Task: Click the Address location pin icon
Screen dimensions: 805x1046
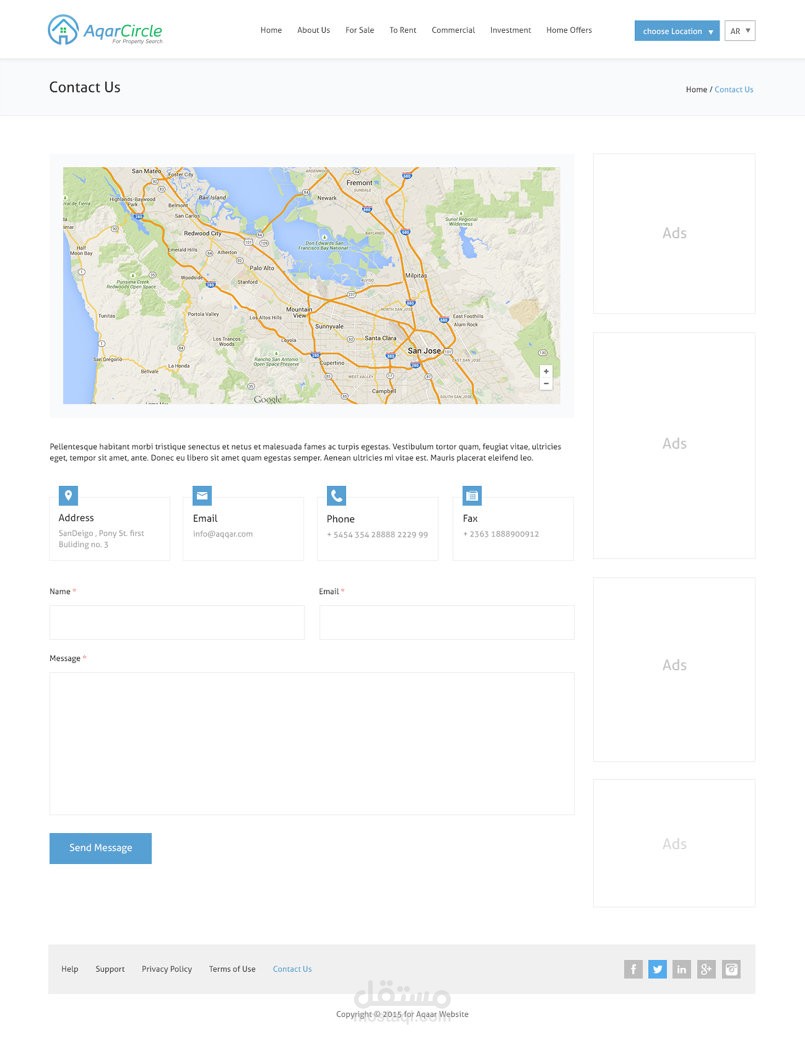Action: (x=68, y=496)
